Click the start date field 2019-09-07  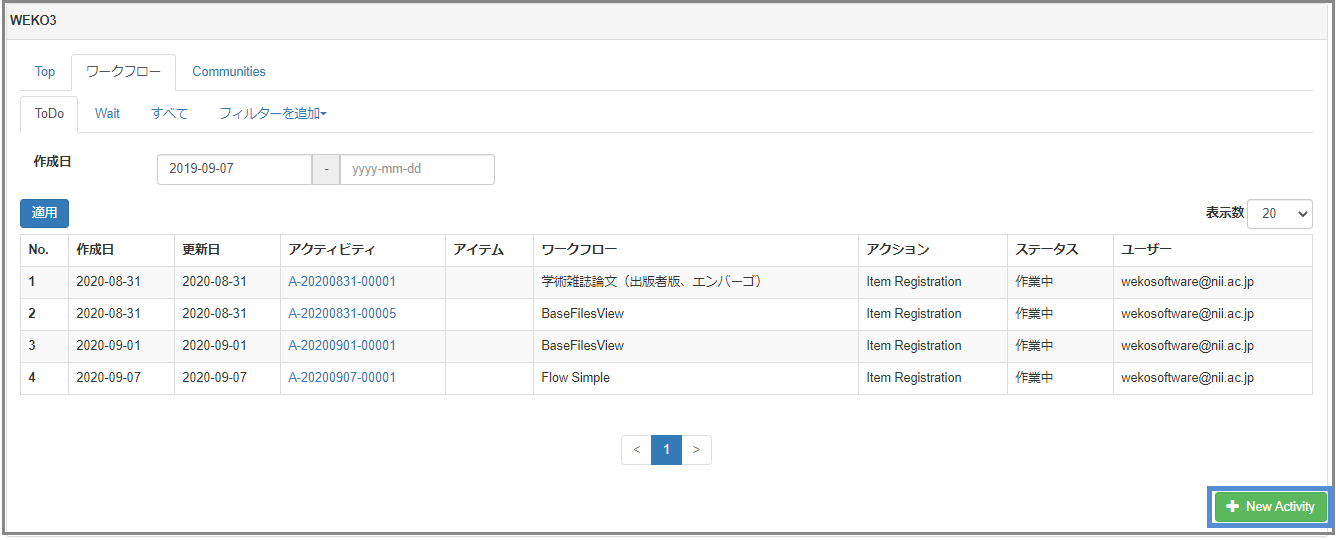[234, 169]
